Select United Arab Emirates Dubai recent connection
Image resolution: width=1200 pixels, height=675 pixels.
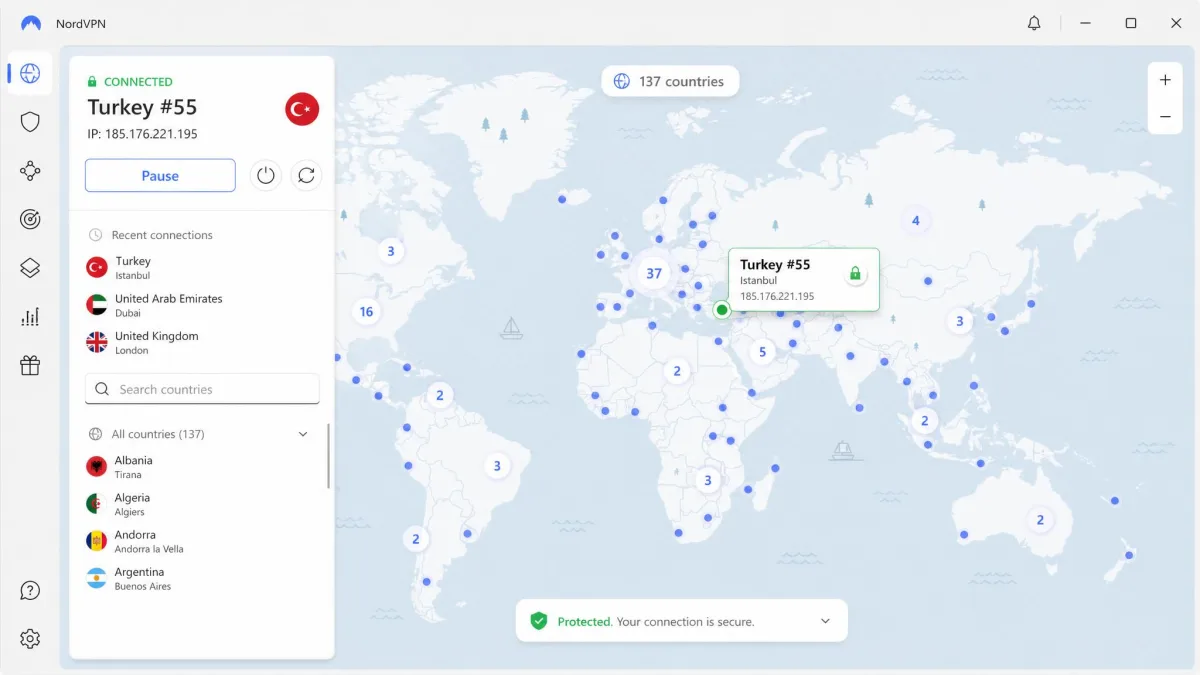pyautogui.click(x=200, y=305)
